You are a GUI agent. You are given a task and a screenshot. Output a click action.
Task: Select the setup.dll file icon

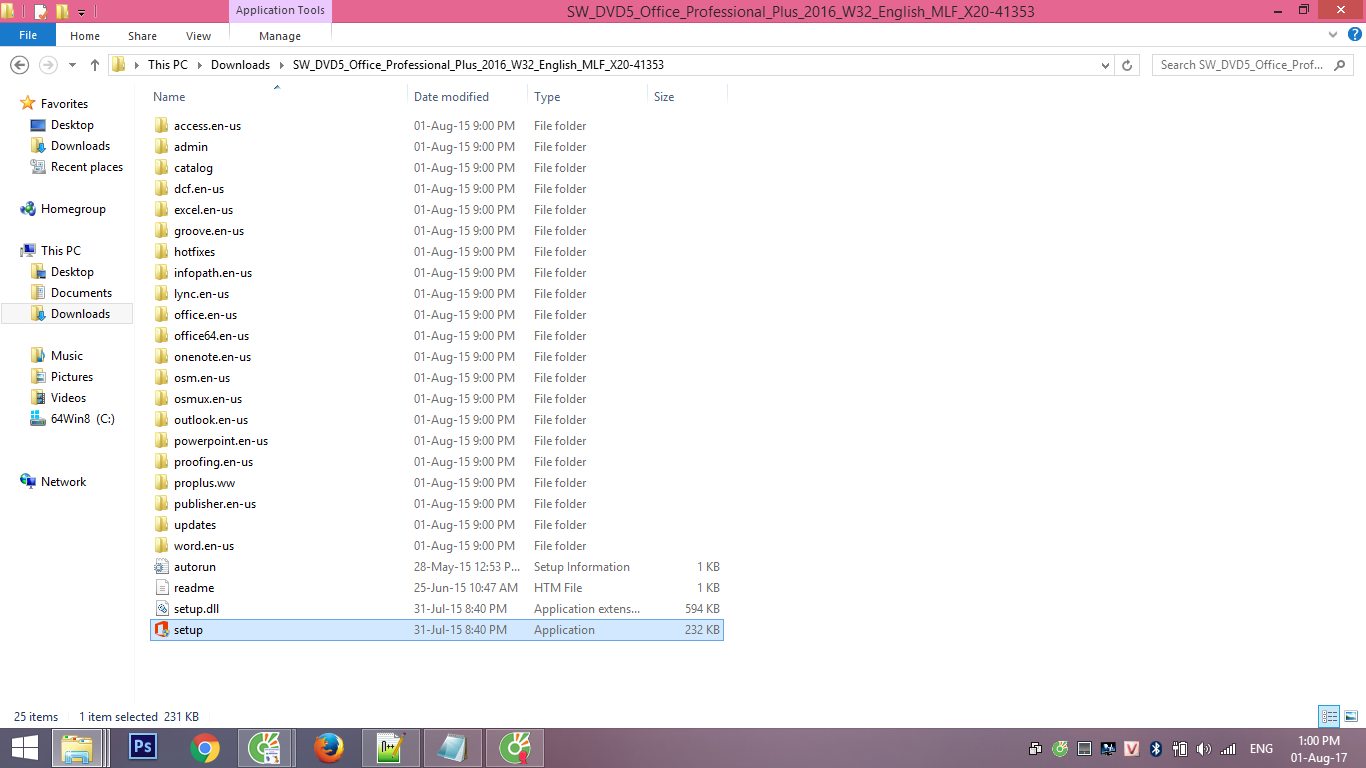(162, 609)
